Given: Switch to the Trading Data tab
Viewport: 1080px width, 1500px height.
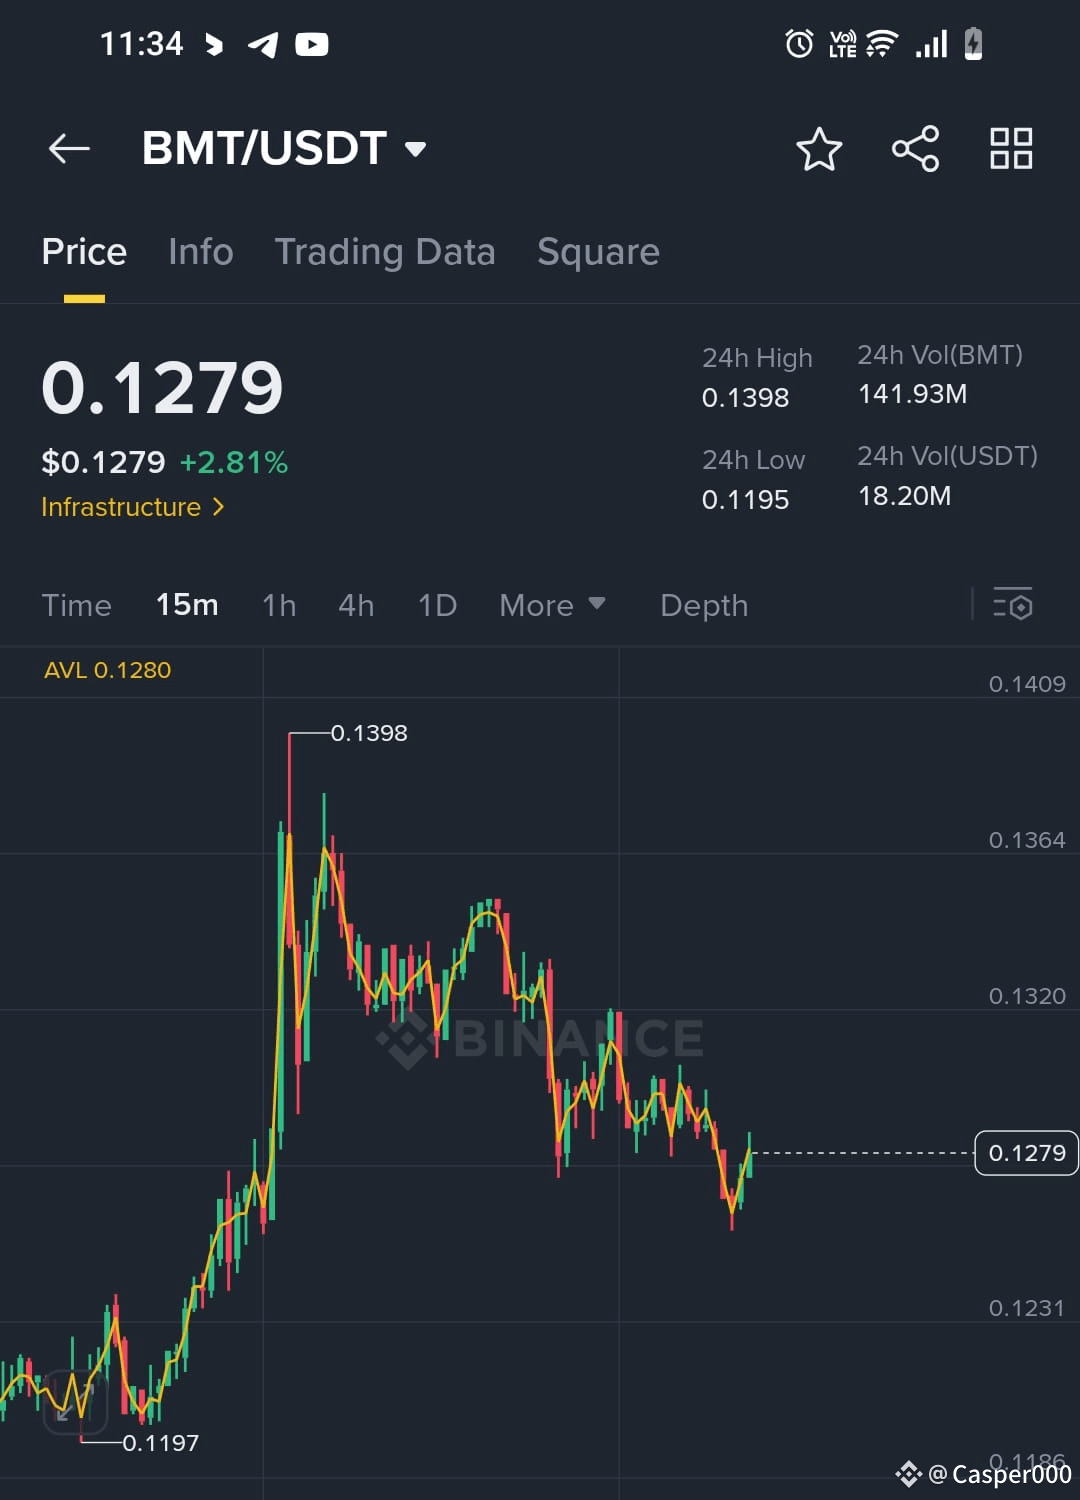Looking at the screenshot, I should click(x=385, y=252).
